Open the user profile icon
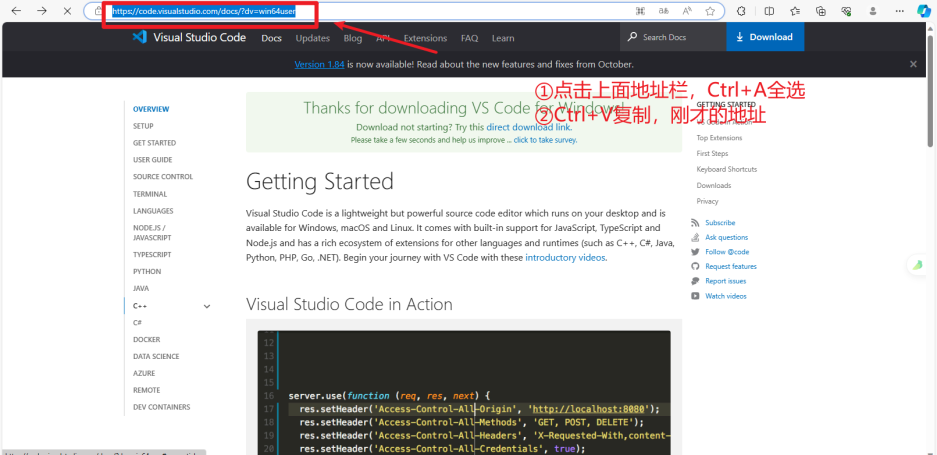 [873, 11]
